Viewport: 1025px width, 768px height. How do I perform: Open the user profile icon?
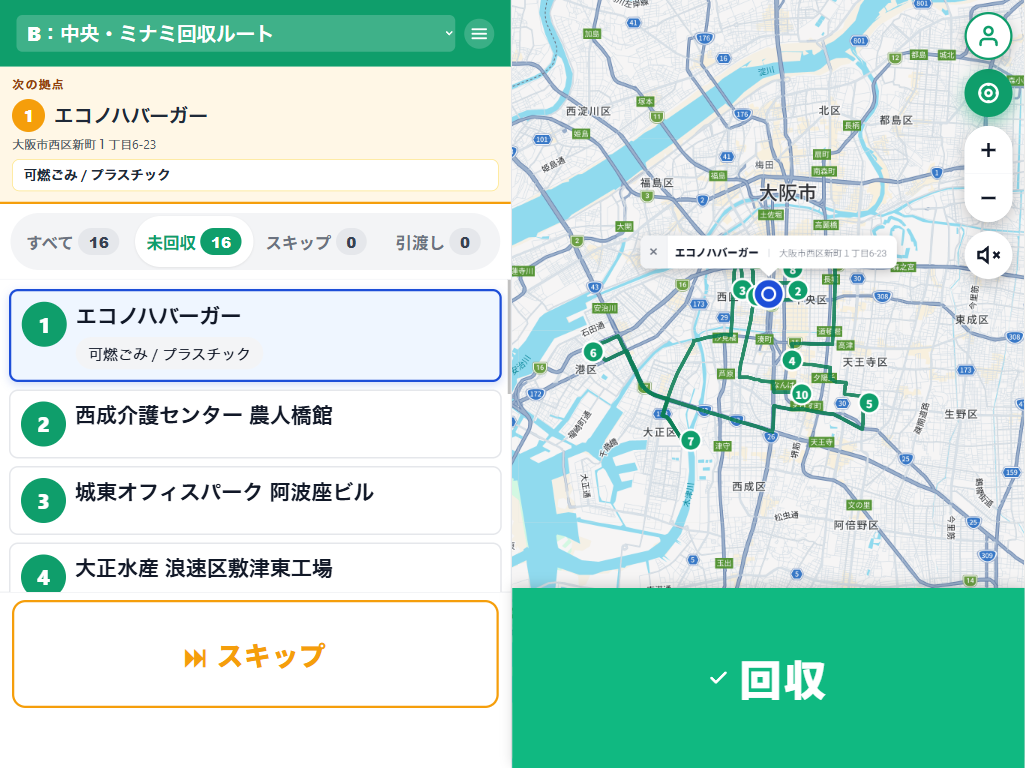tap(988, 36)
